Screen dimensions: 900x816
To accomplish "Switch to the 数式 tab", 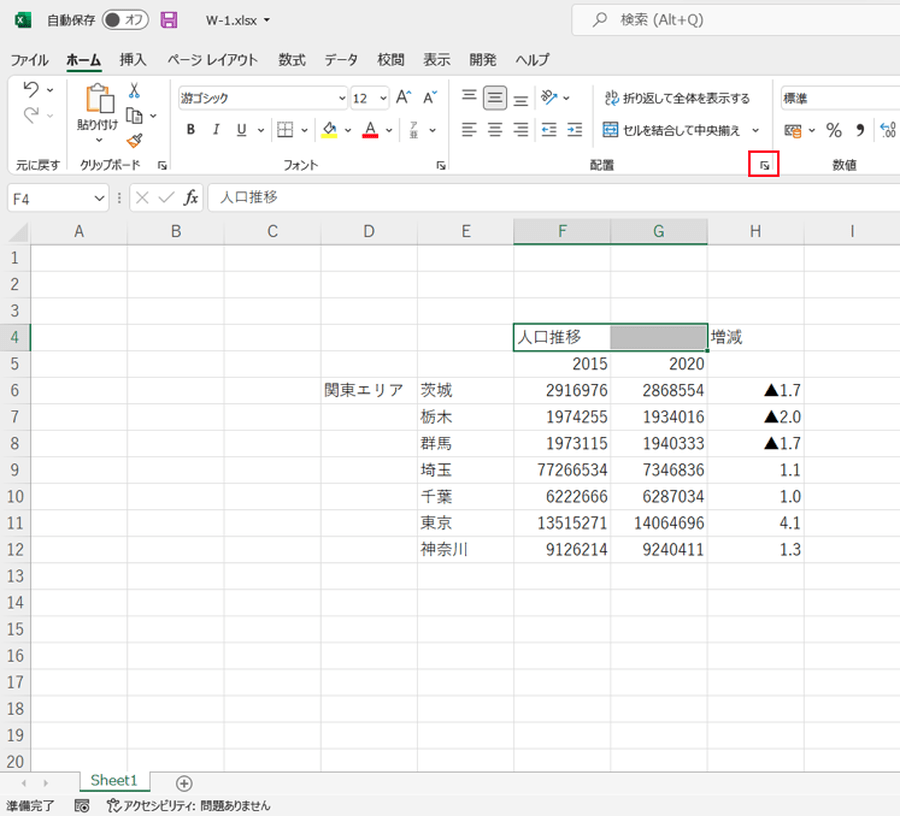I will coord(292,60).
